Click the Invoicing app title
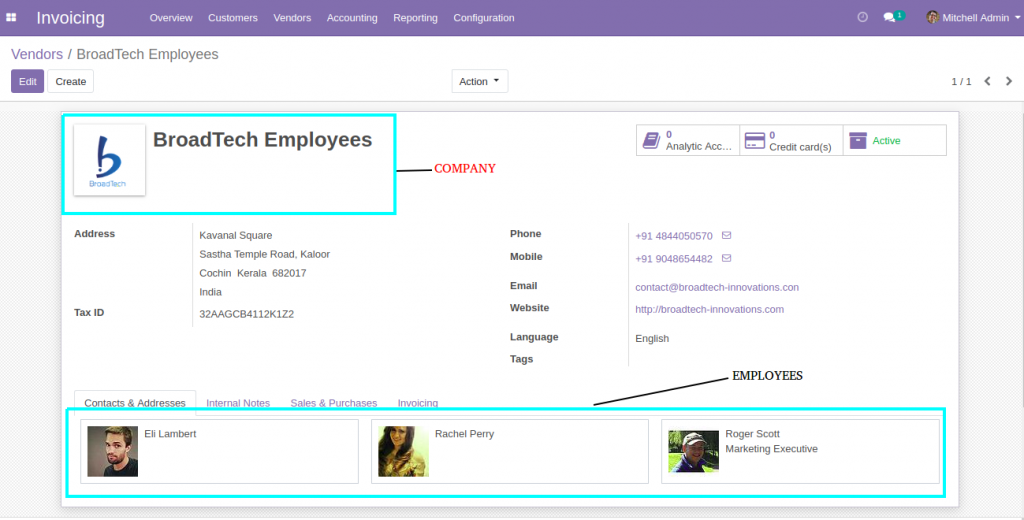 point(71,18)
